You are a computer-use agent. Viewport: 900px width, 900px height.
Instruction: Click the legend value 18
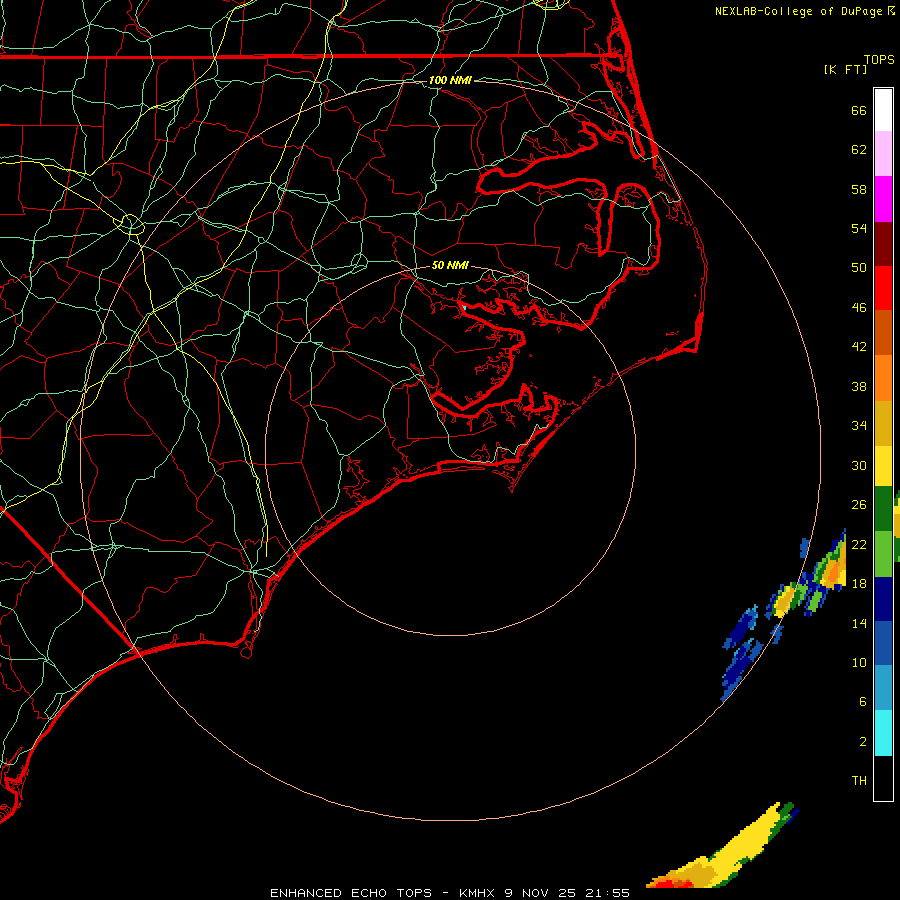859,584
